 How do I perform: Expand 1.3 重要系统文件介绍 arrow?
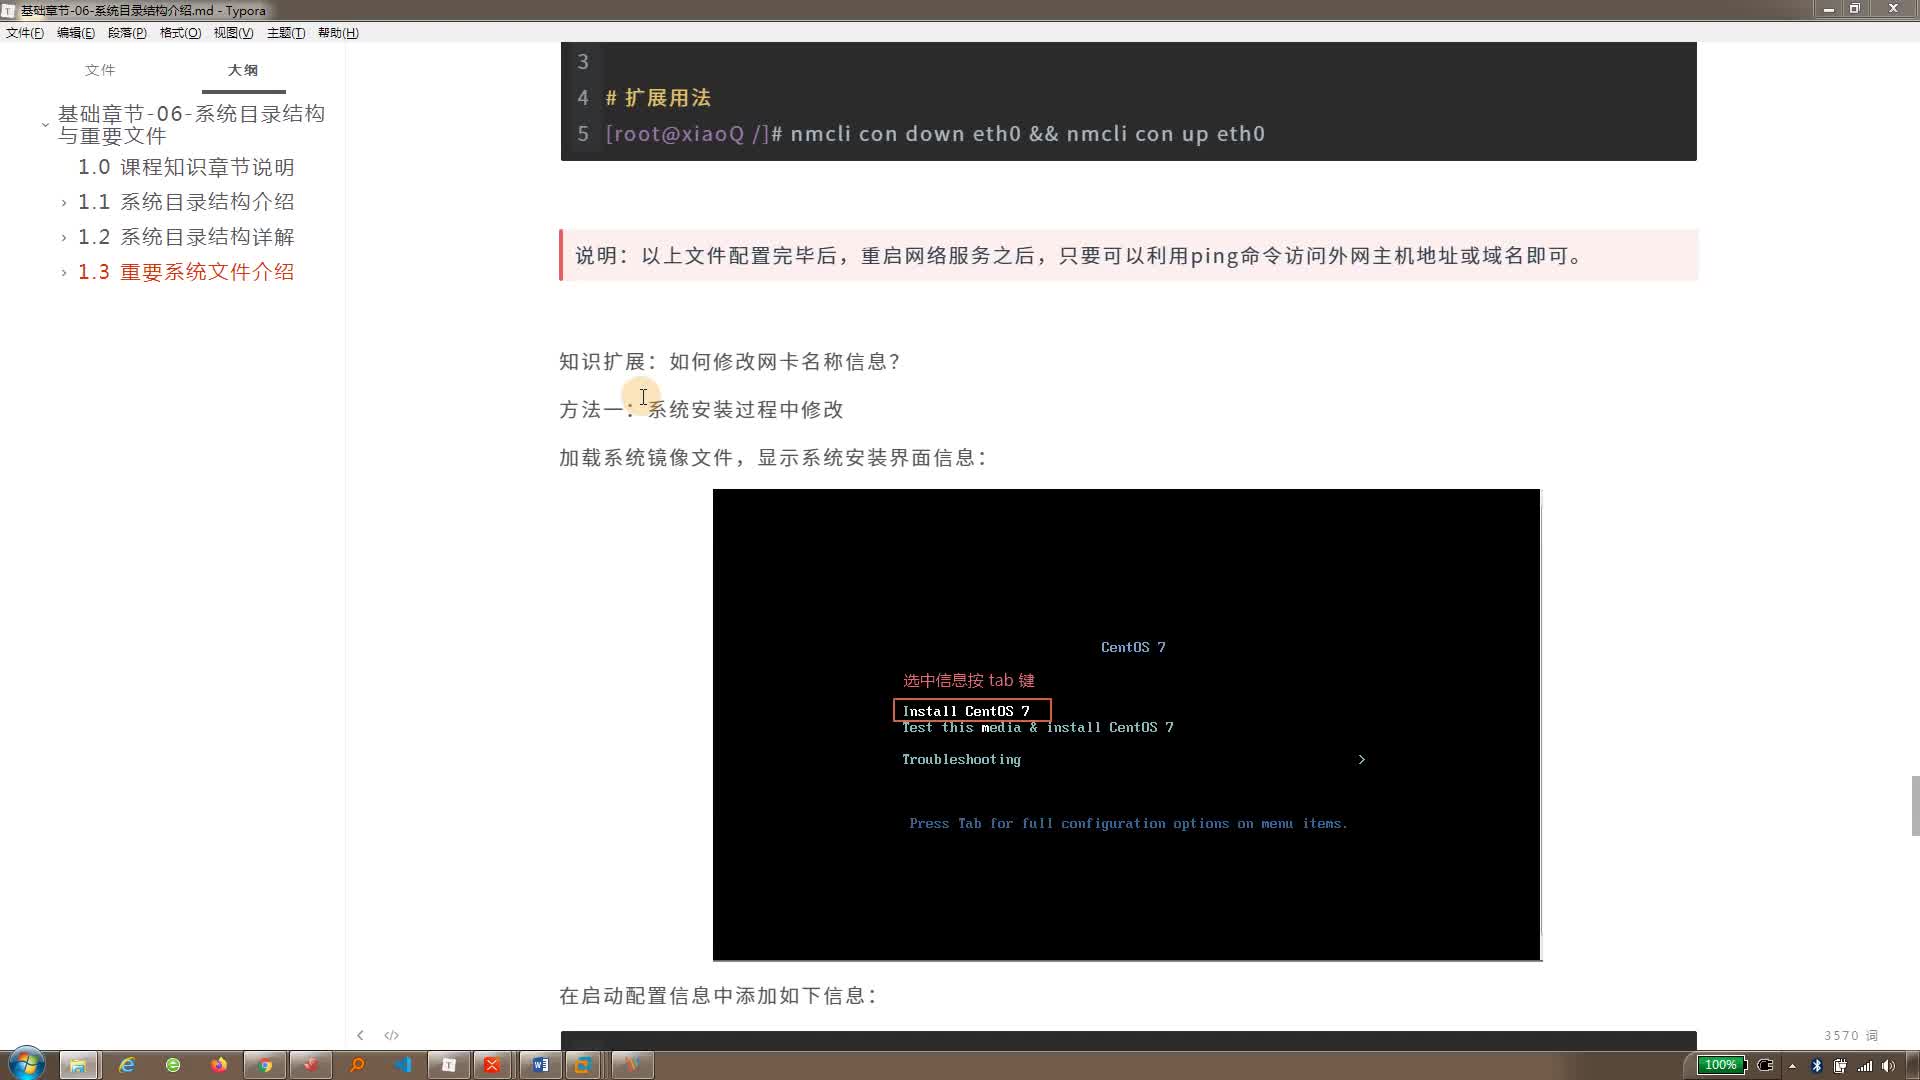pyautogui.click(x=64, y=273)
